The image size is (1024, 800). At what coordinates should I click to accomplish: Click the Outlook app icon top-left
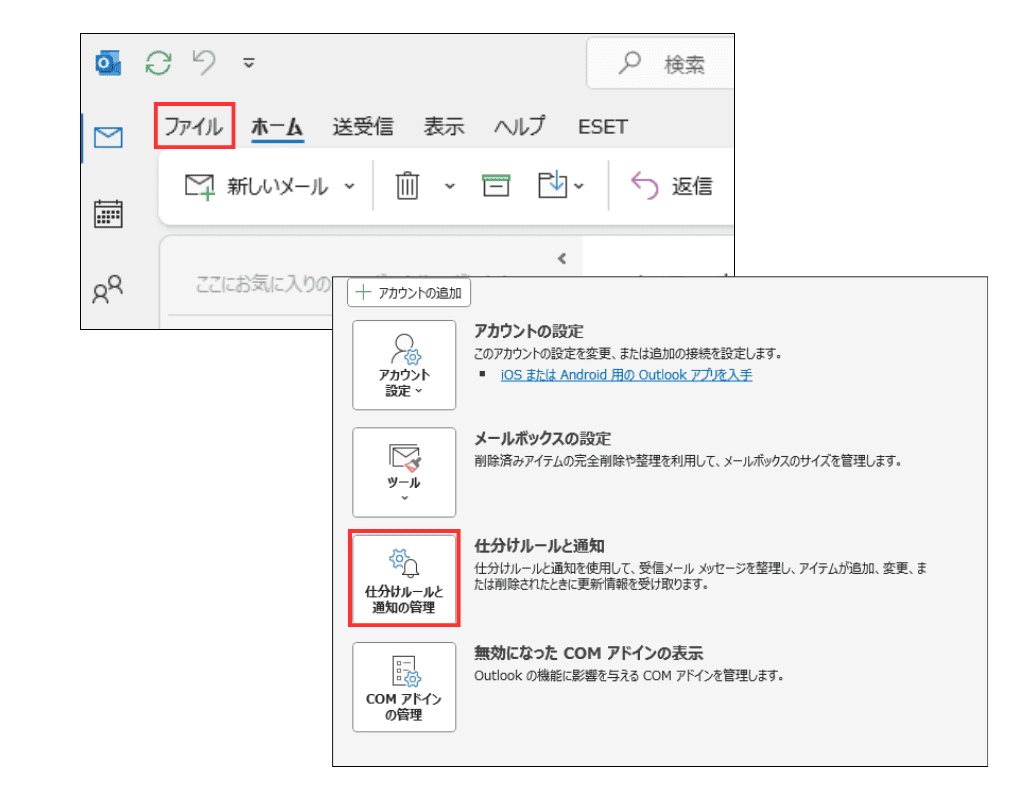pyautogui.click(x=107, y=62)
